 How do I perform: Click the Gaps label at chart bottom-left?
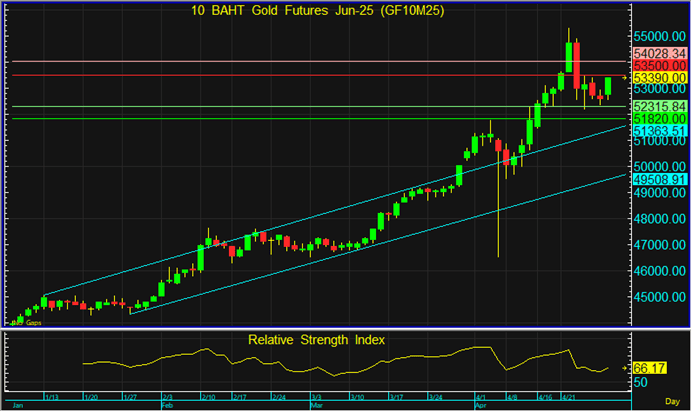[x=32, y=323]
